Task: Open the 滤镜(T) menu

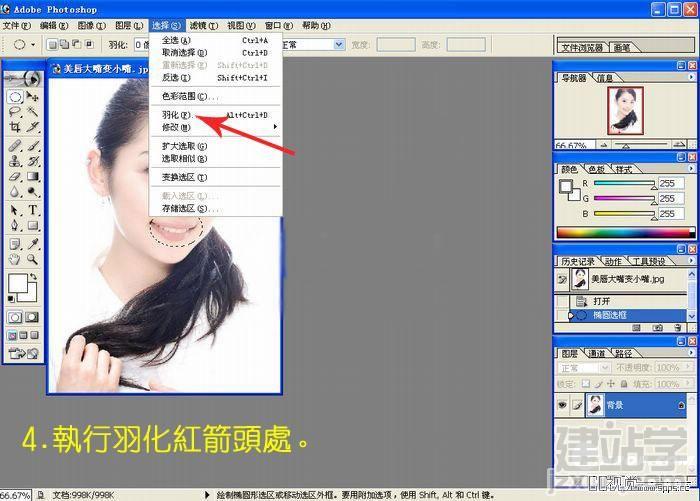Action: 204,25
